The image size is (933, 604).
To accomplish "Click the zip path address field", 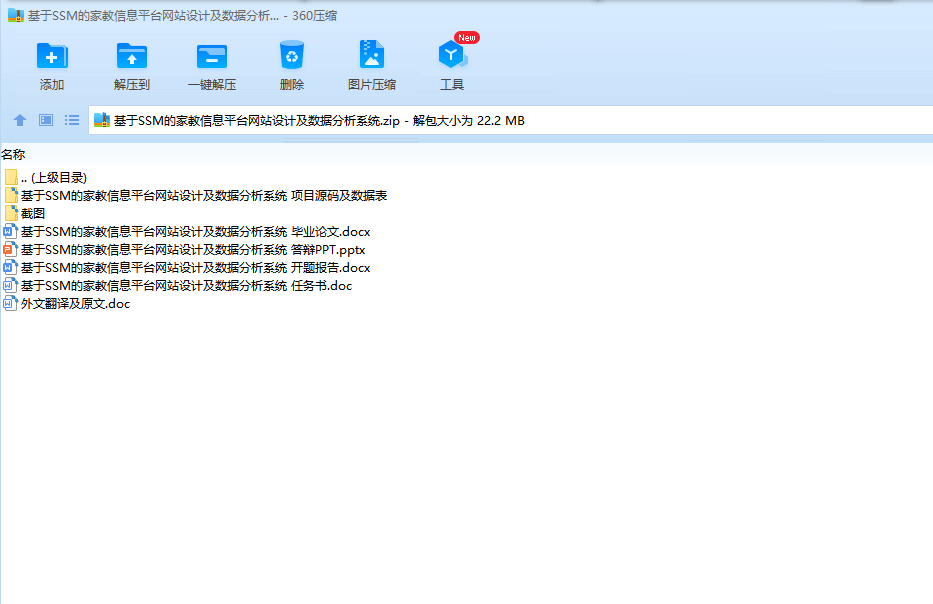I will pyautogui.click(x=511, y=120).
